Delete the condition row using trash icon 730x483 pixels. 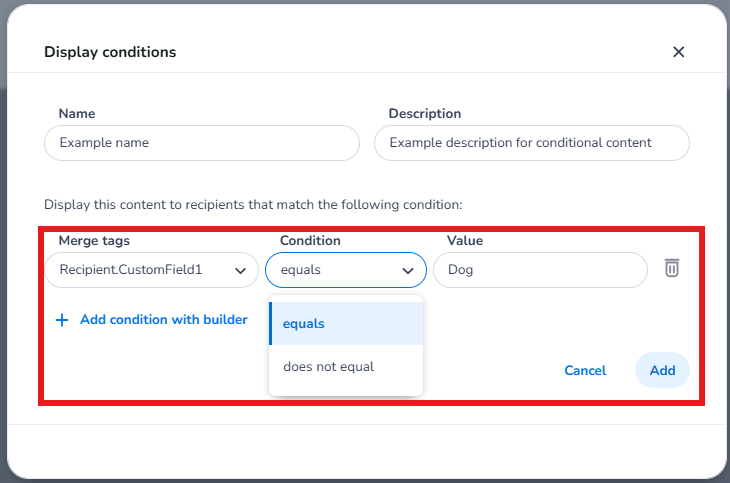pos(672,268)
